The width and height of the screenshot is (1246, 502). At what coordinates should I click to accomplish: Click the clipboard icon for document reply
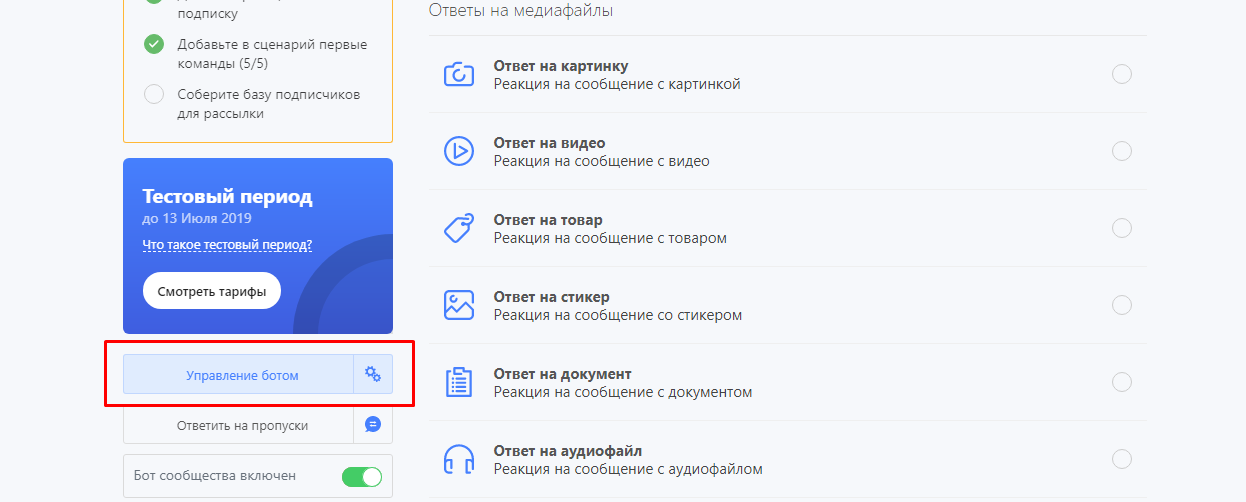coord(458,382)
